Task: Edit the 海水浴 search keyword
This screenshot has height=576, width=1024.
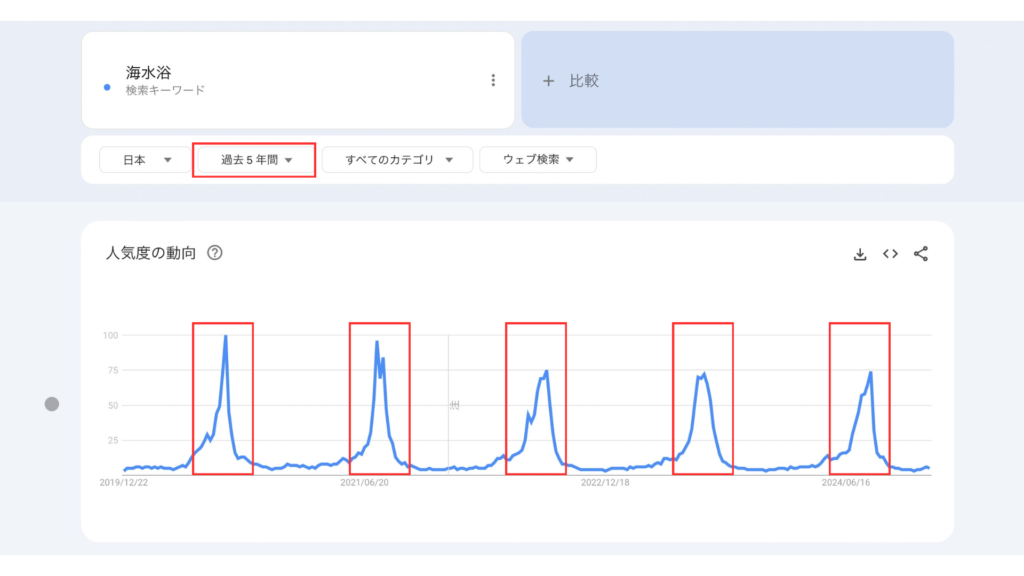Action: click(x=148, y=73)
